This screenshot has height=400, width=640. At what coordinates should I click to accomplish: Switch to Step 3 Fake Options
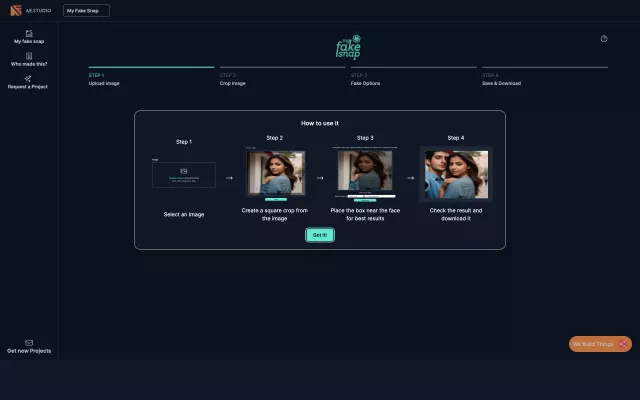pos(364,79)
